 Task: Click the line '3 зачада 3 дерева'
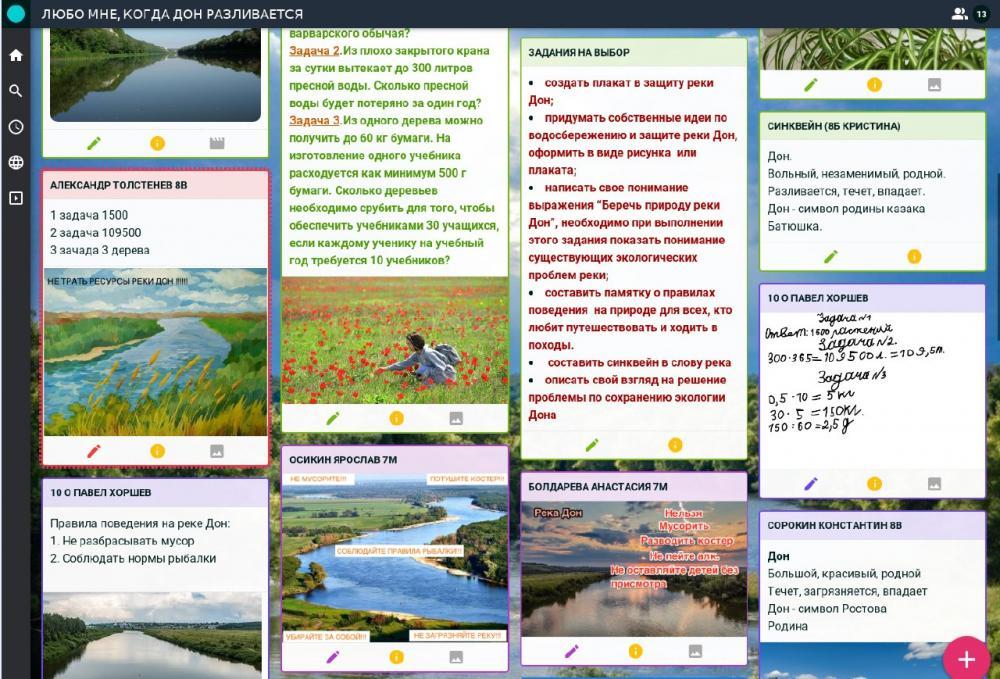(x=99, y=251)
